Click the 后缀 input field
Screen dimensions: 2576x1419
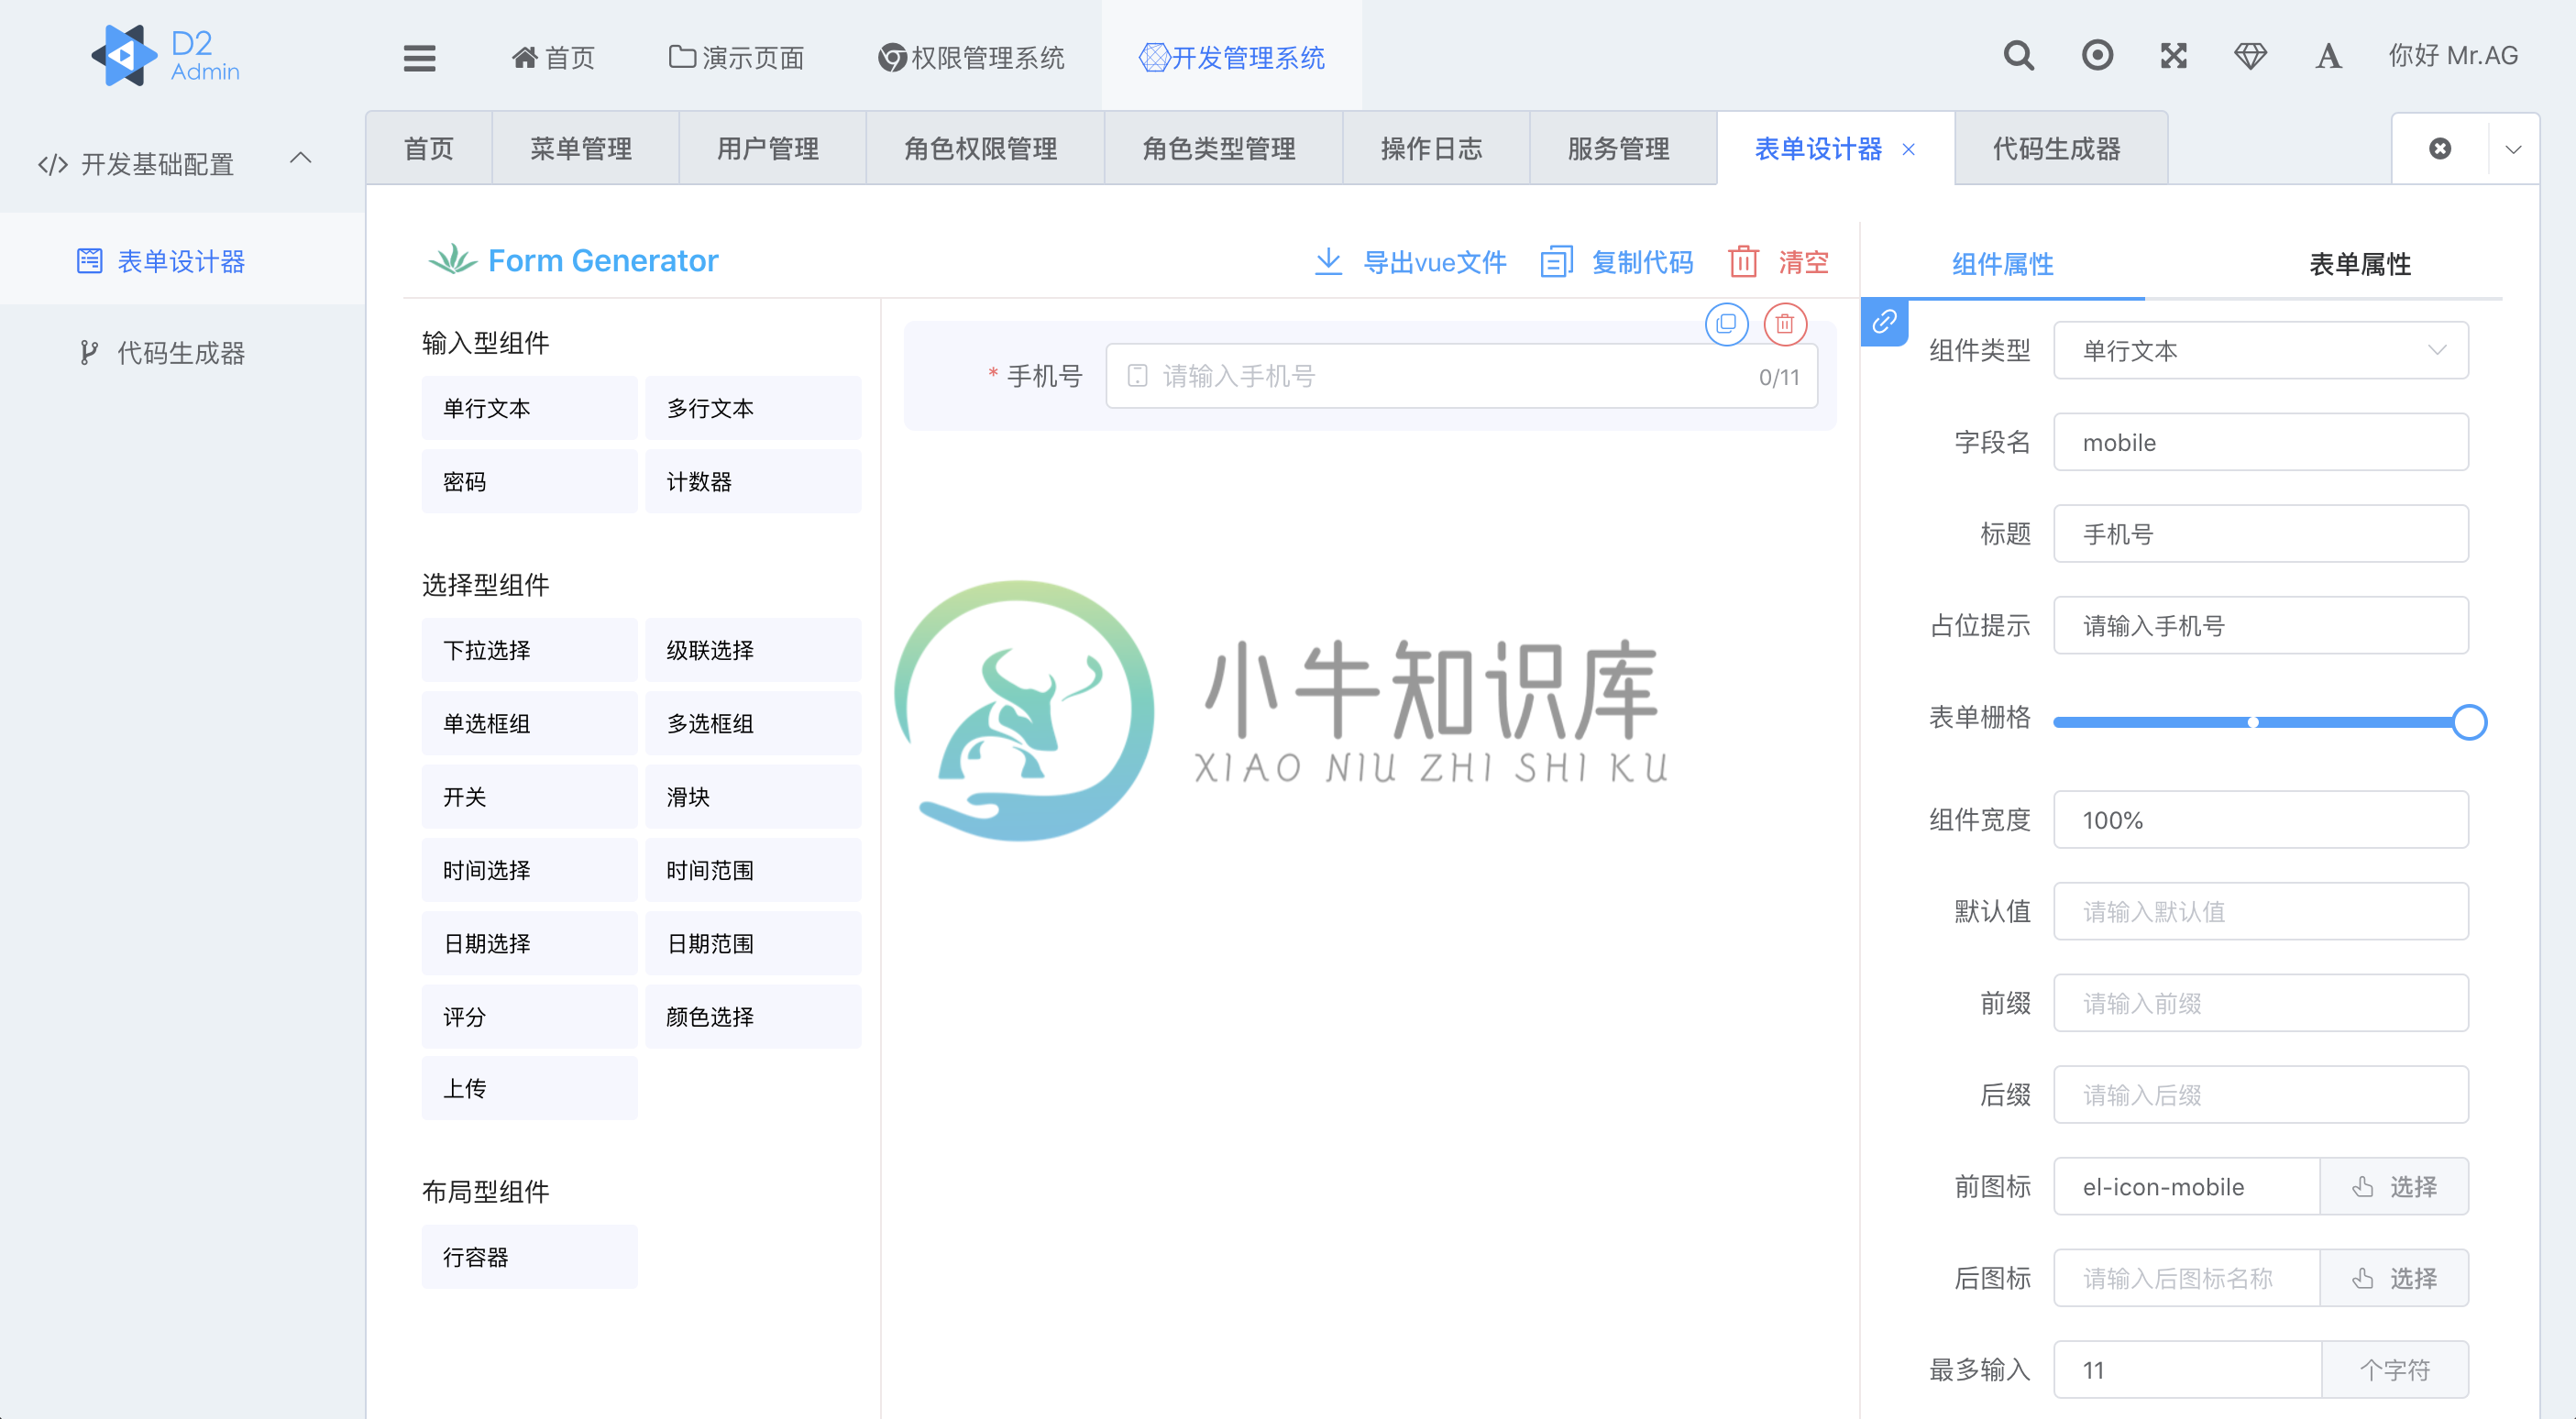[2260, 1094]
